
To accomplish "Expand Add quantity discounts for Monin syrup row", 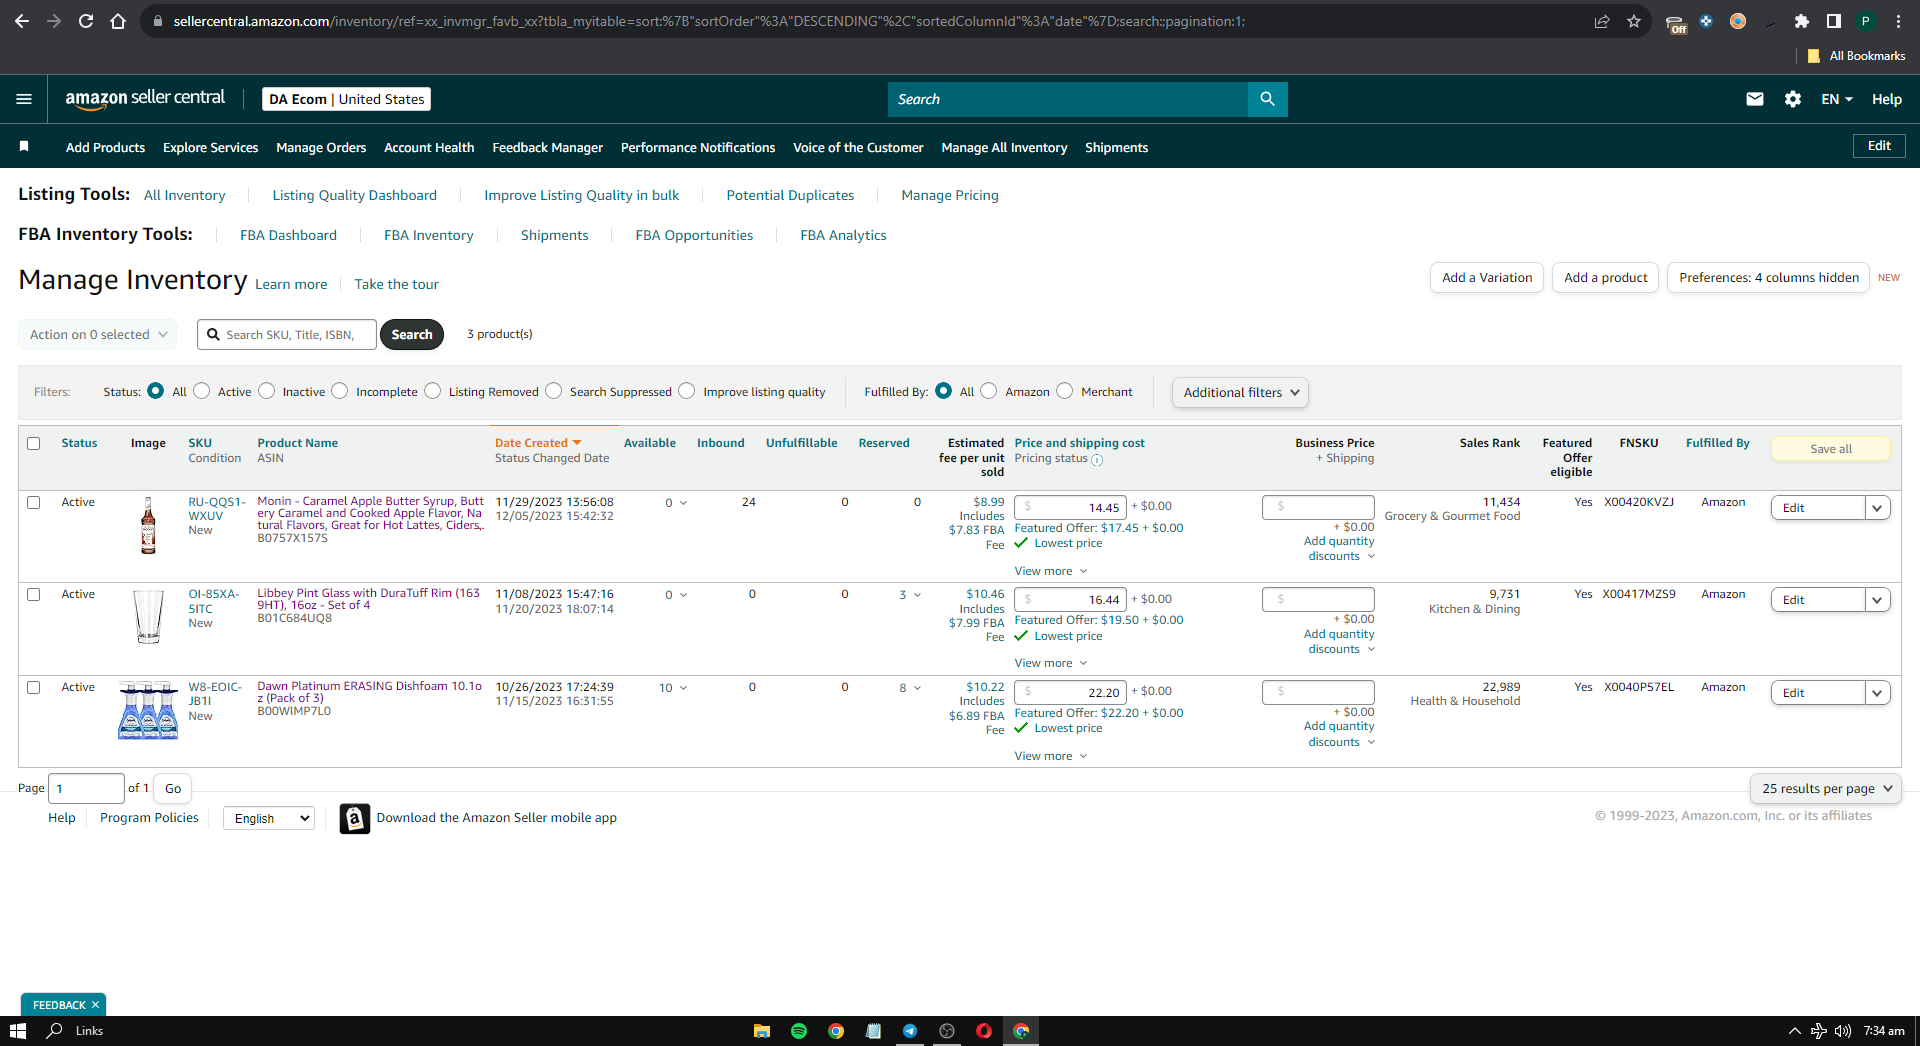I will coord(1339,549).
